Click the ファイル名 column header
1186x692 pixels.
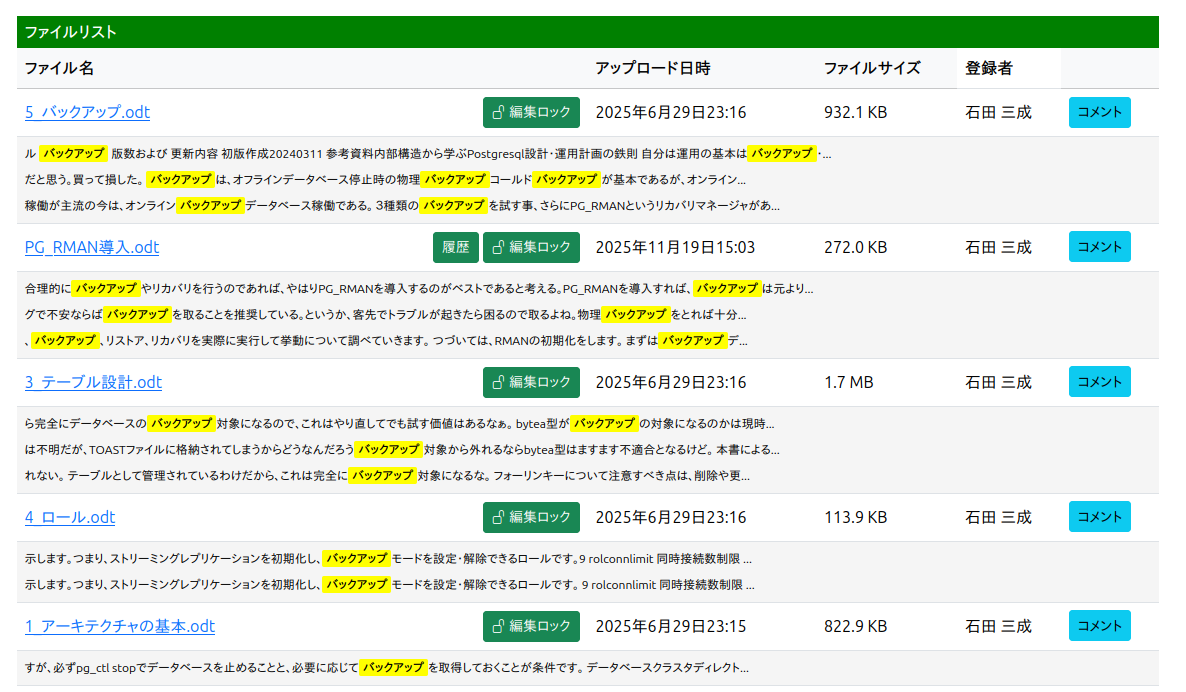[60, 68]
